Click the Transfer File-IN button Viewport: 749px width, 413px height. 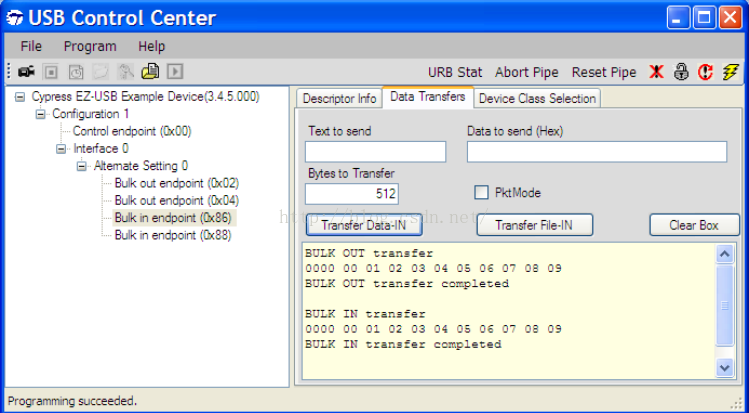(x=535, y=225)
